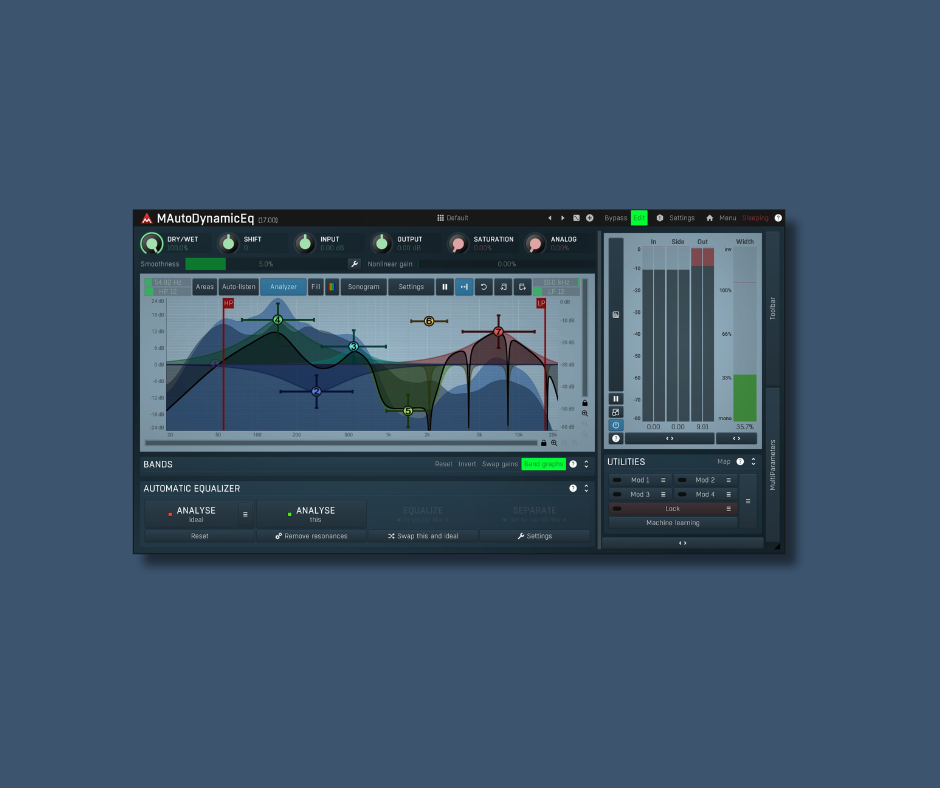Click the music note load icon
This screenshot has width=940, height=788.
[503, 287]
